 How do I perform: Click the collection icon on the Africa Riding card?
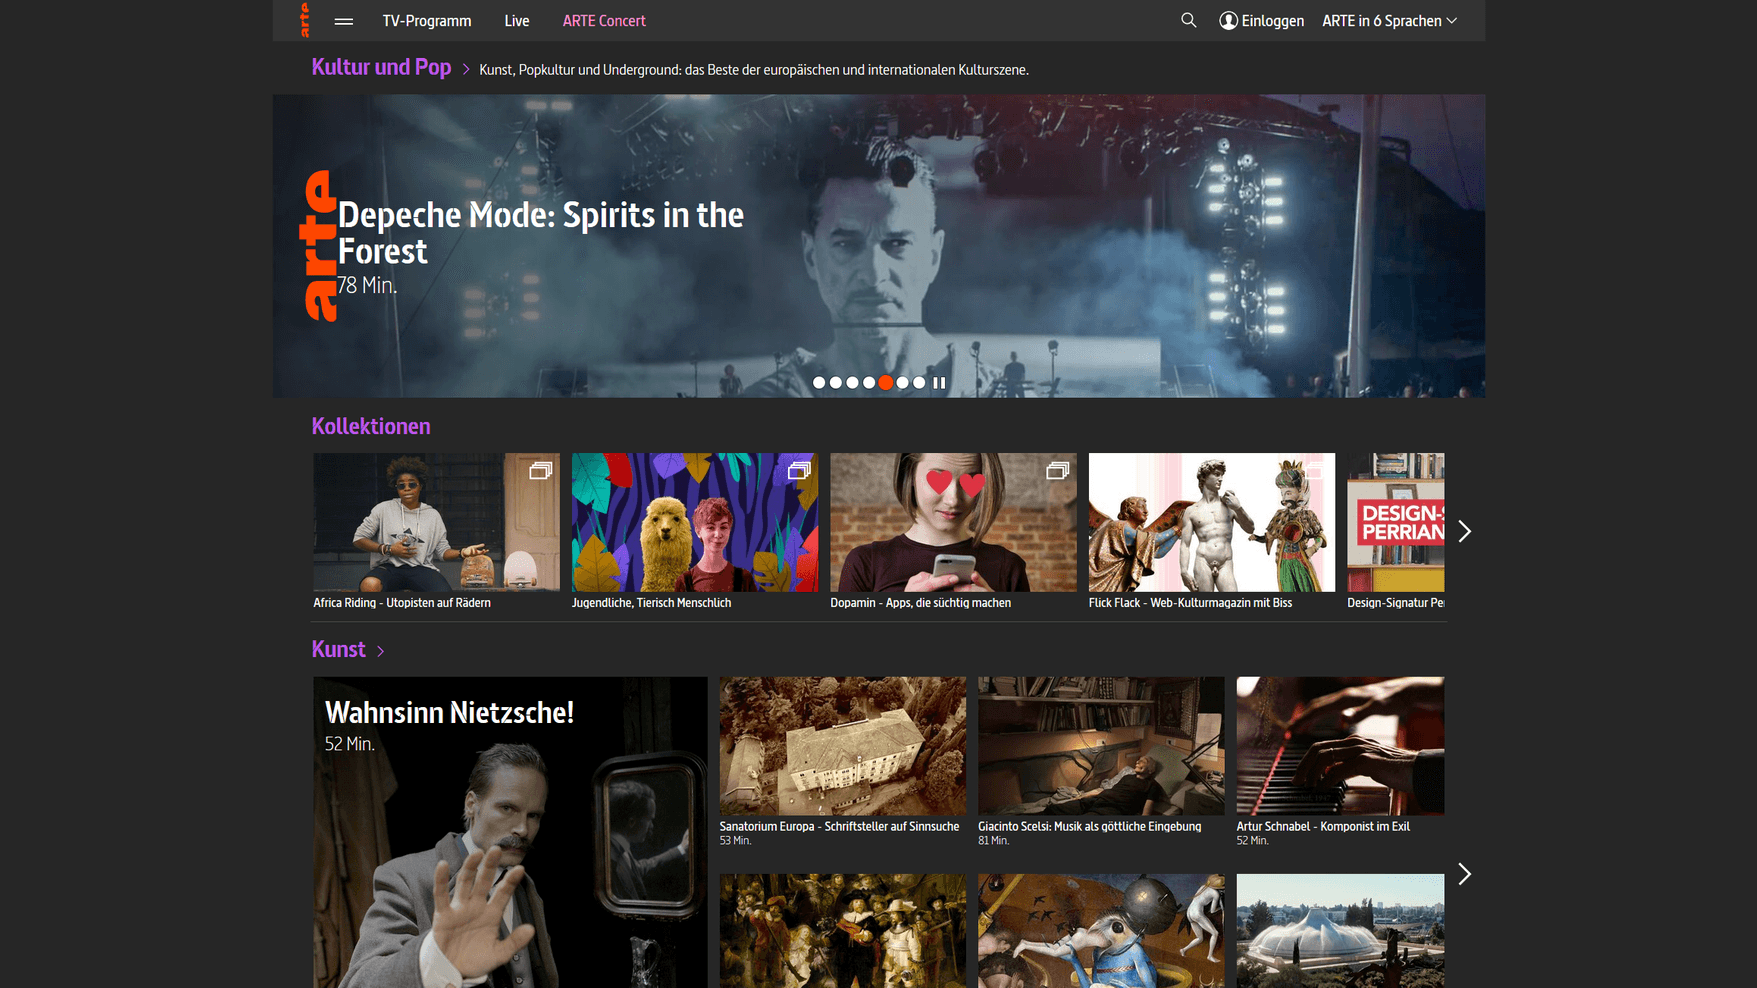[540, 470]
